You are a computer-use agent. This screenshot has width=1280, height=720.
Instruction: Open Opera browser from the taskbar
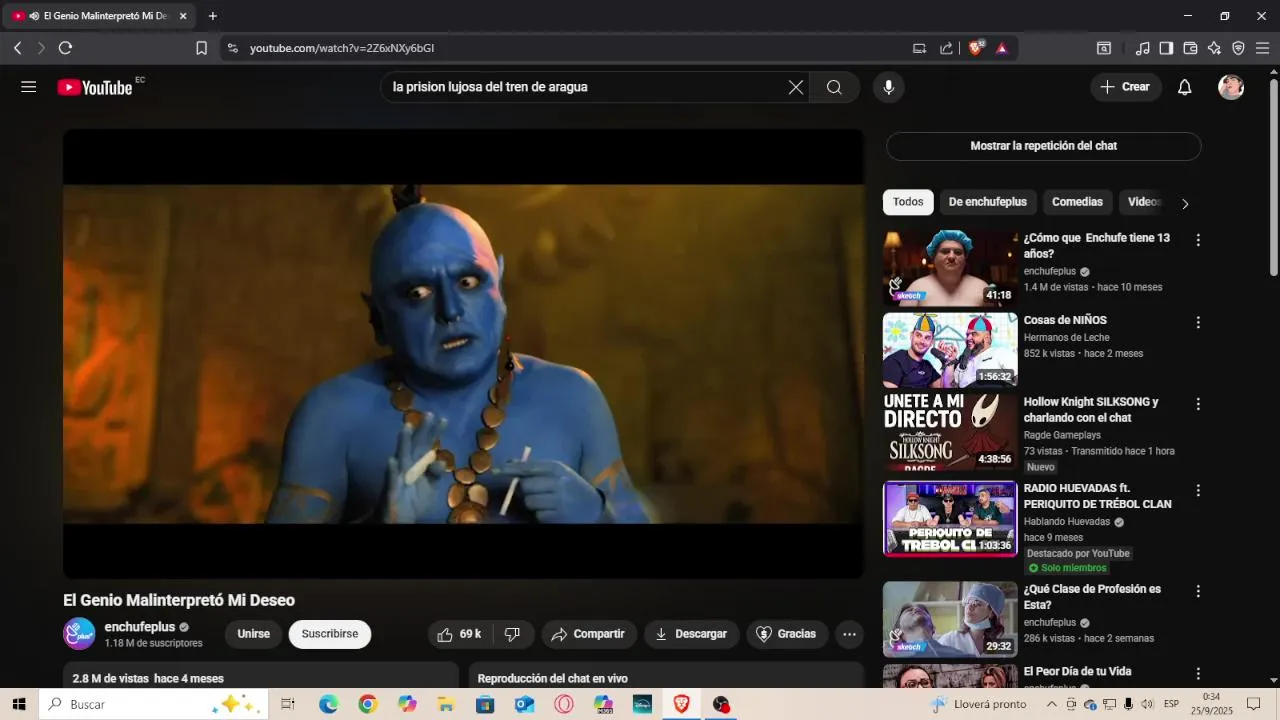click(564, 704)
